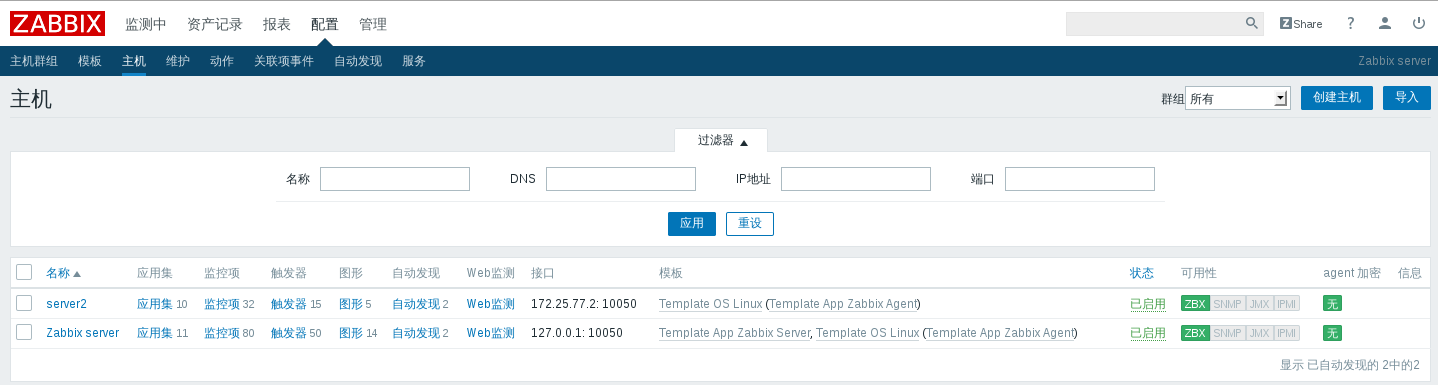
Task: Focus the 名称 filter field
Action: [x=395, y=179]
